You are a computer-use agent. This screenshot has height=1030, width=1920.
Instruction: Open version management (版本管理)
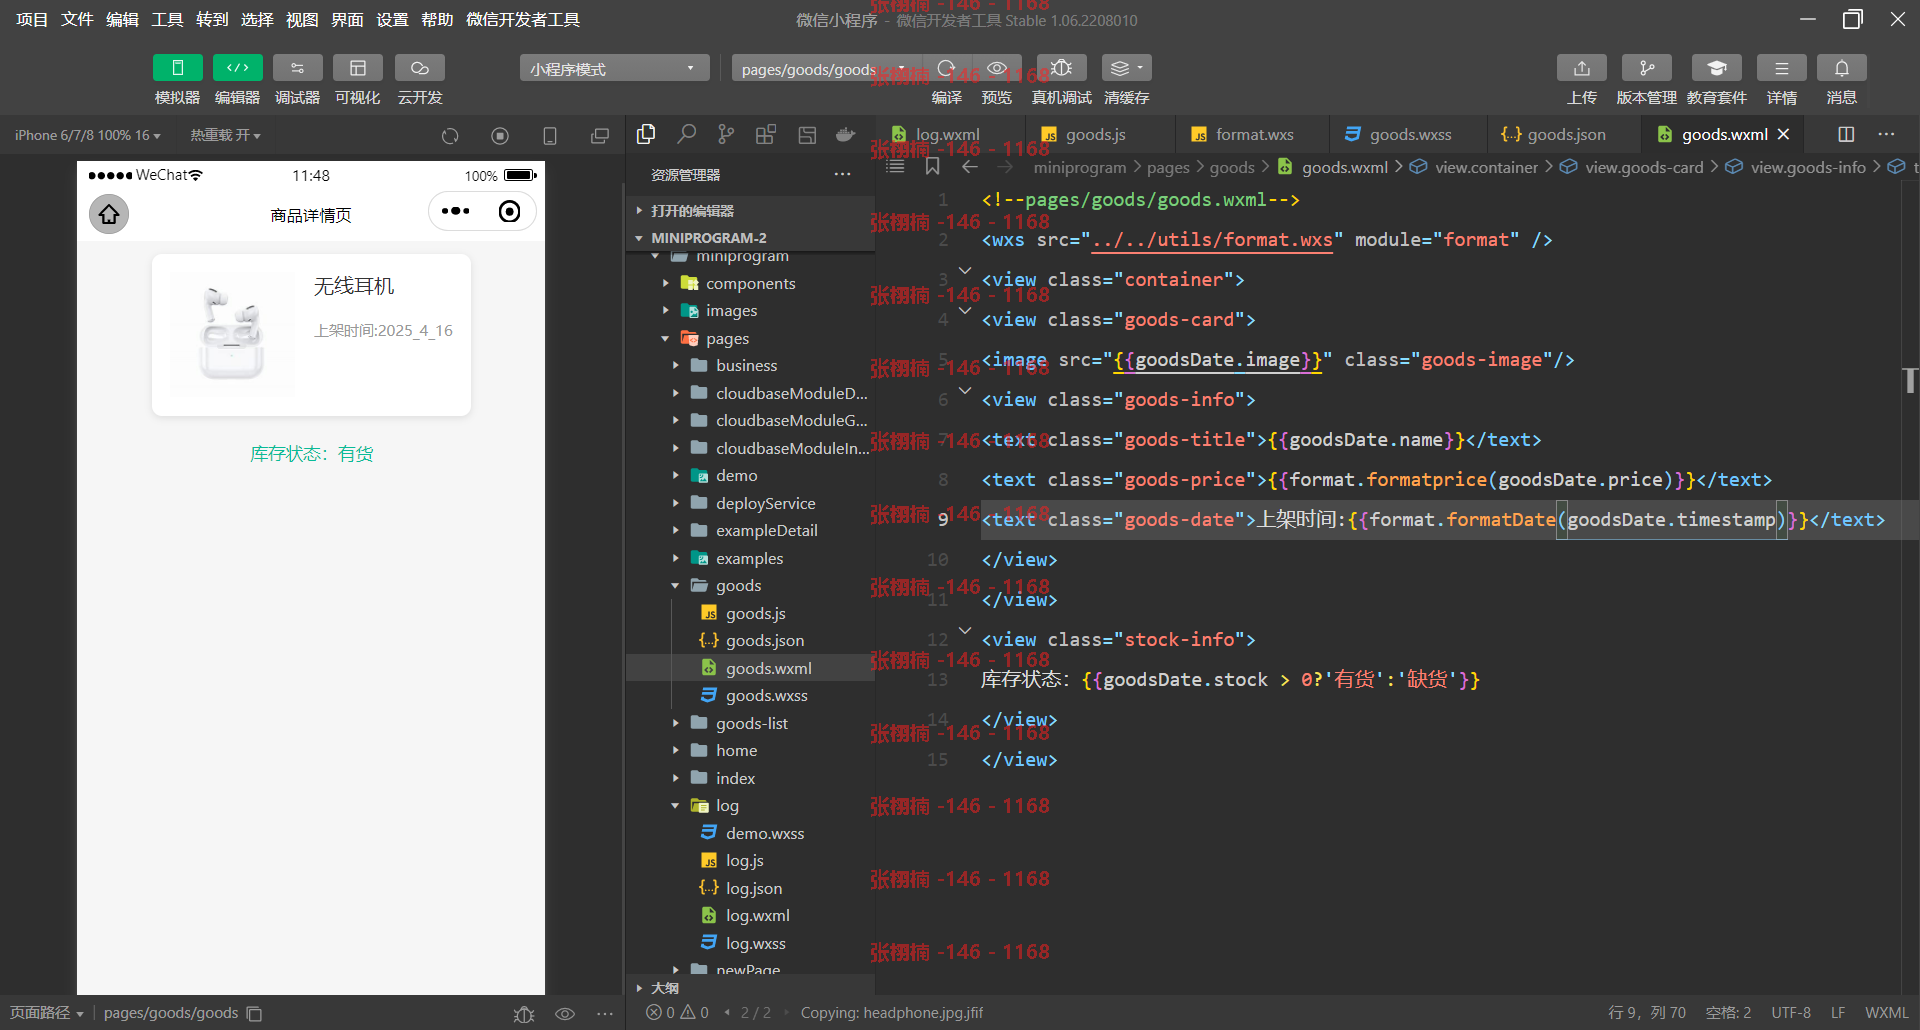tap(1646, 68)
